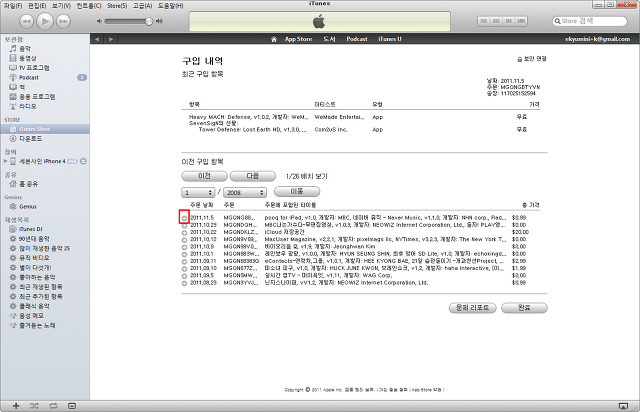
Task: Switch to grid view button
Action: [509, 21]
